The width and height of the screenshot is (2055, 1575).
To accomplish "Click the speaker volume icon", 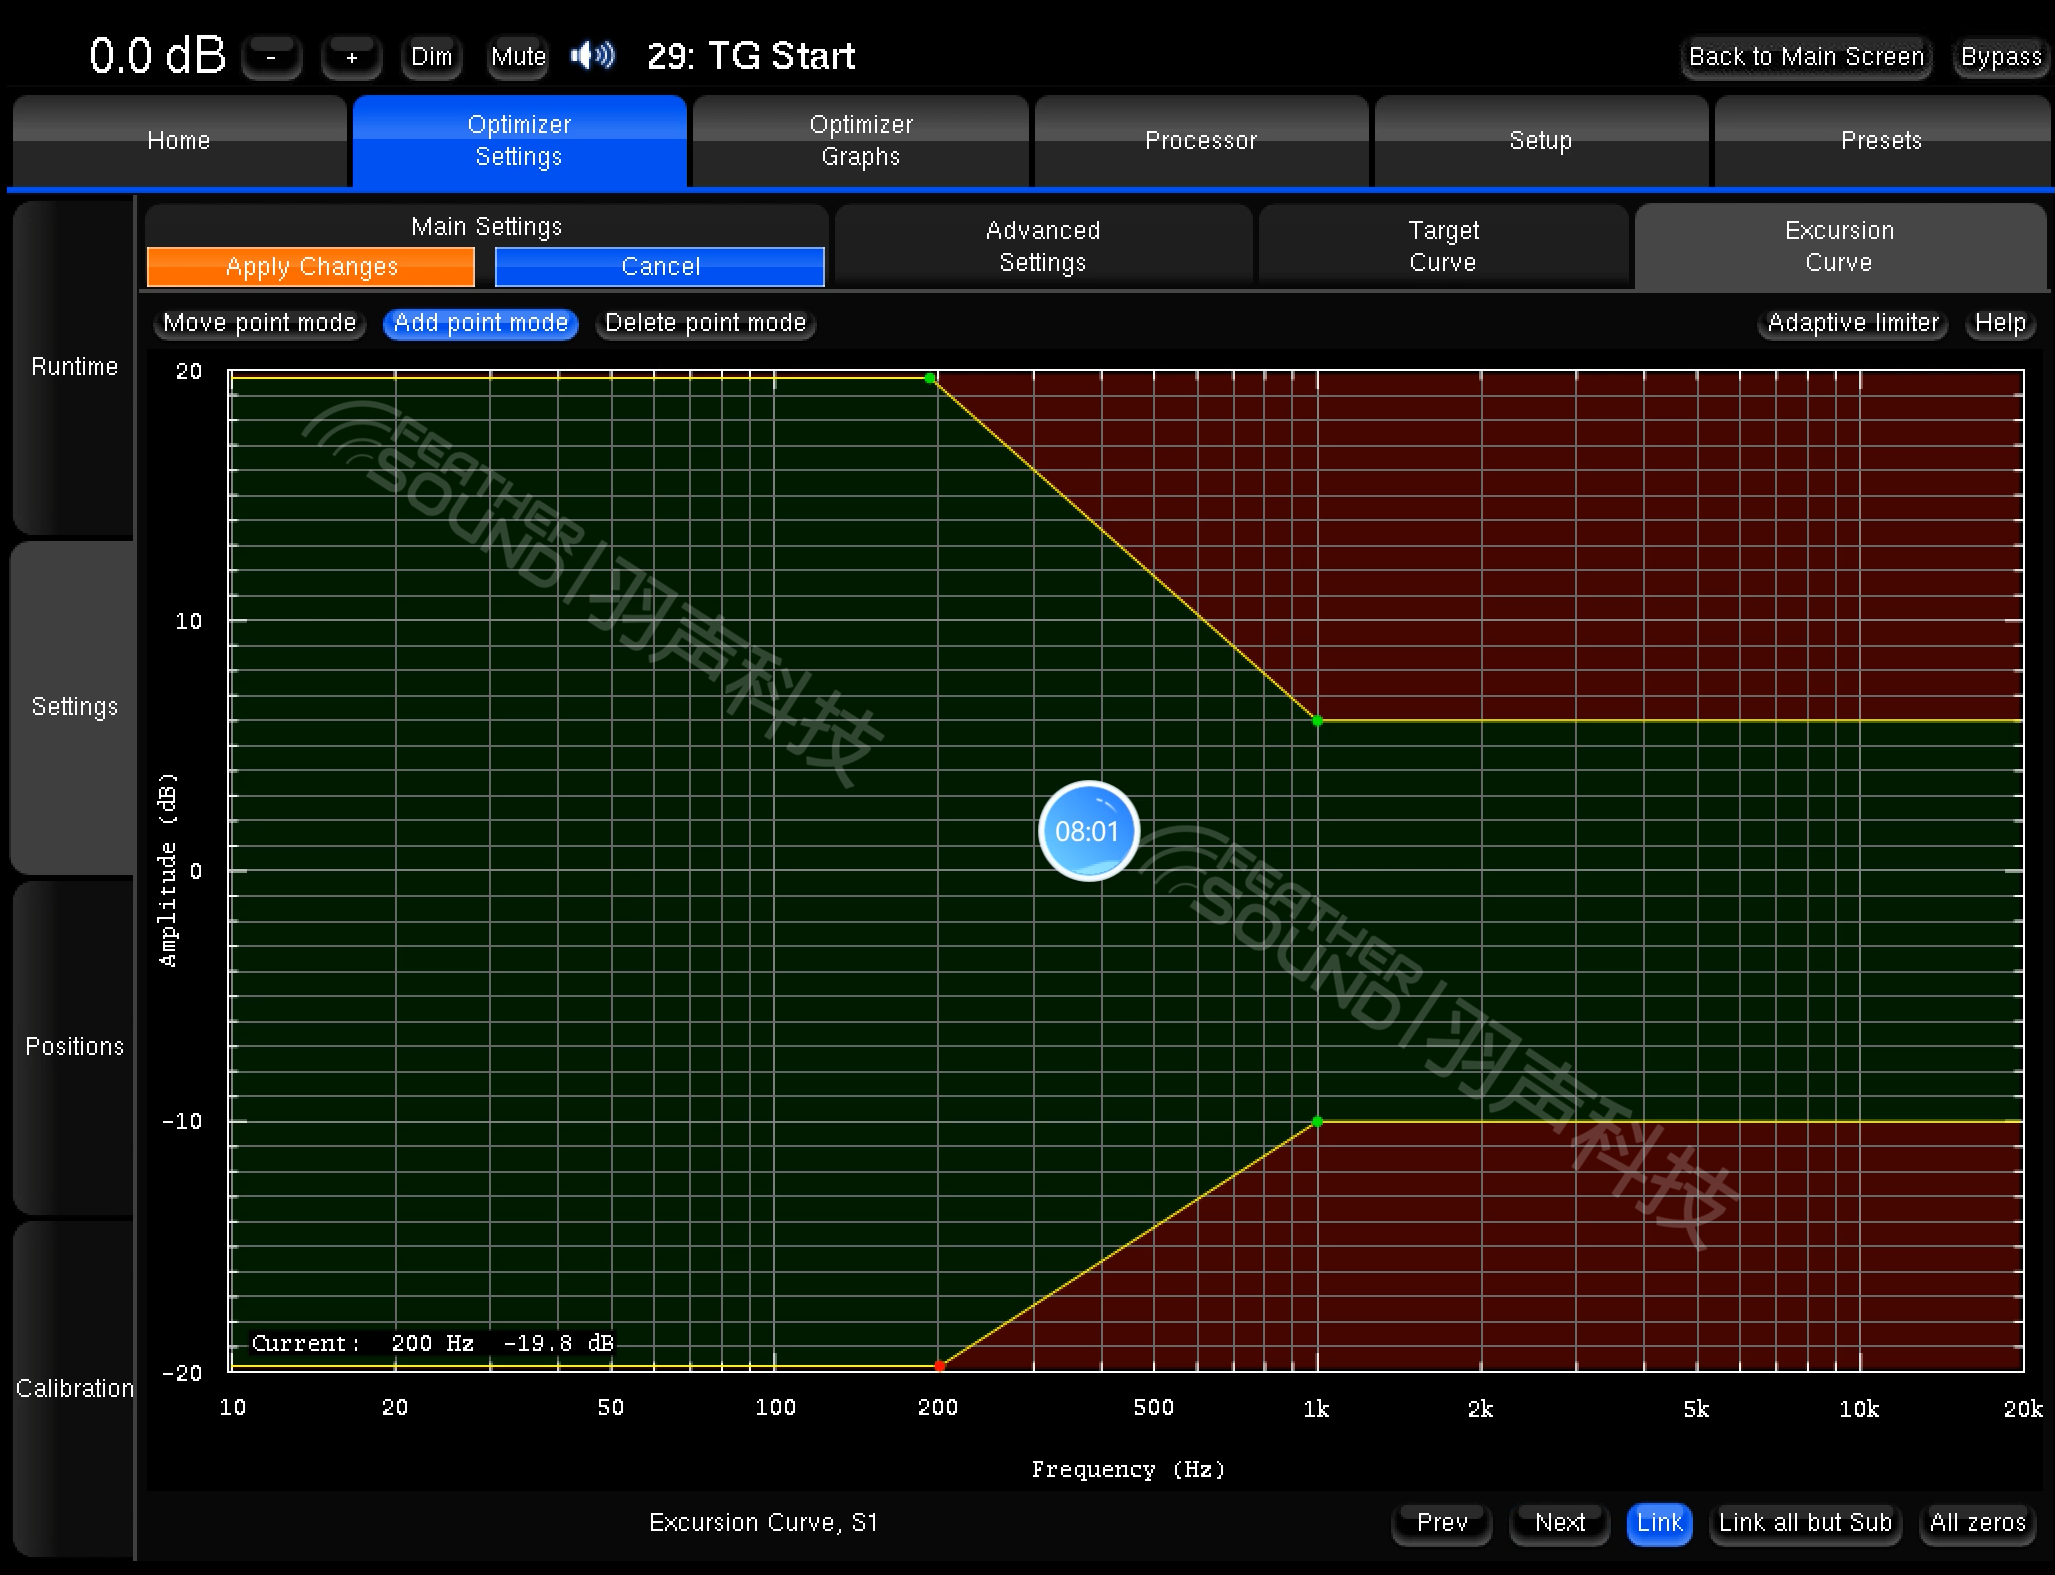I will tap(593, 56).
